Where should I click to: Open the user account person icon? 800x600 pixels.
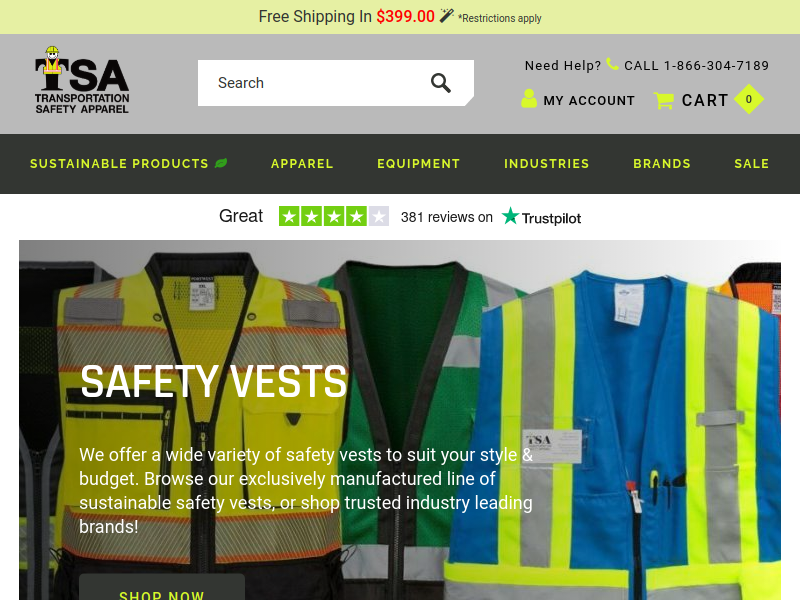529,98
